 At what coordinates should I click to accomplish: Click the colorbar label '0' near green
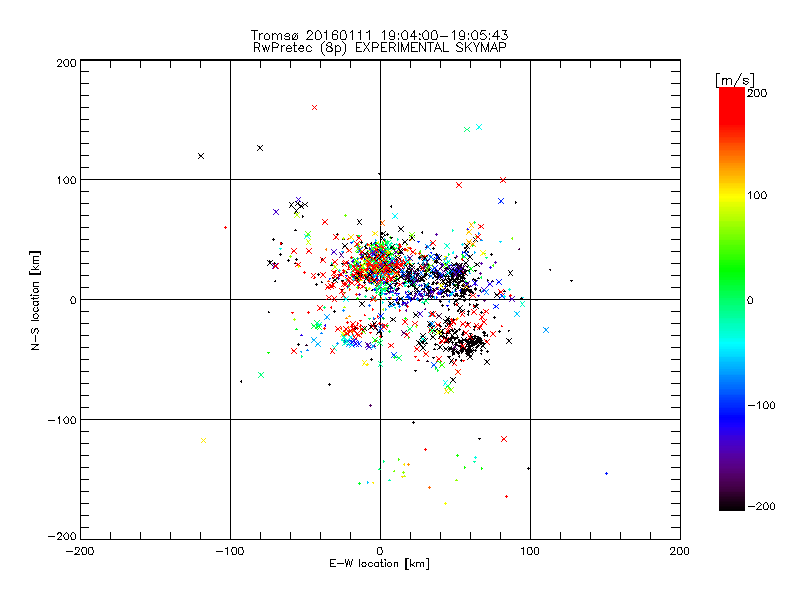click(x=749, y=301)
